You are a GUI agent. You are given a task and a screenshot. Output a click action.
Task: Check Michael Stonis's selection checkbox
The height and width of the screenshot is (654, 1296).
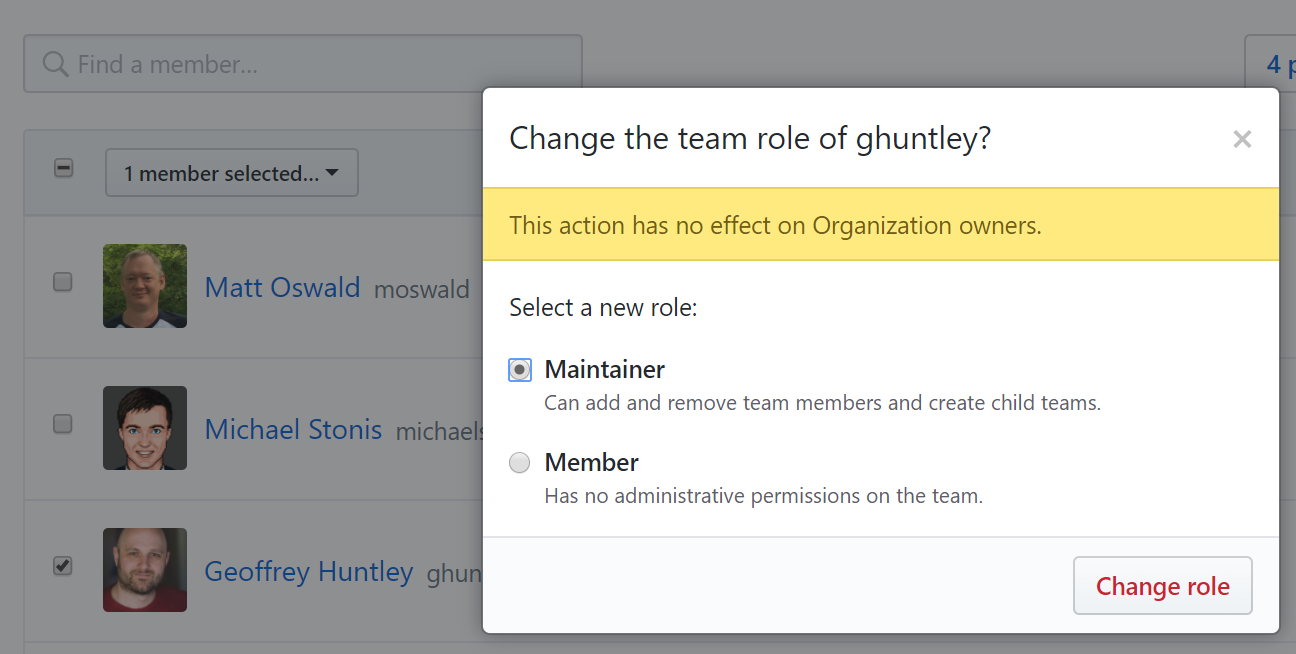[x=62, y=424]
